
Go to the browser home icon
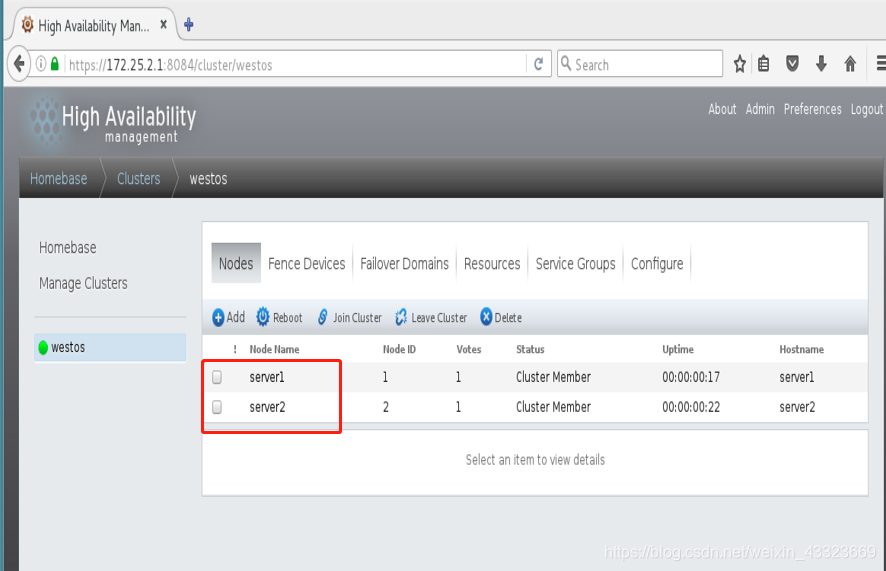coord(850,64)
